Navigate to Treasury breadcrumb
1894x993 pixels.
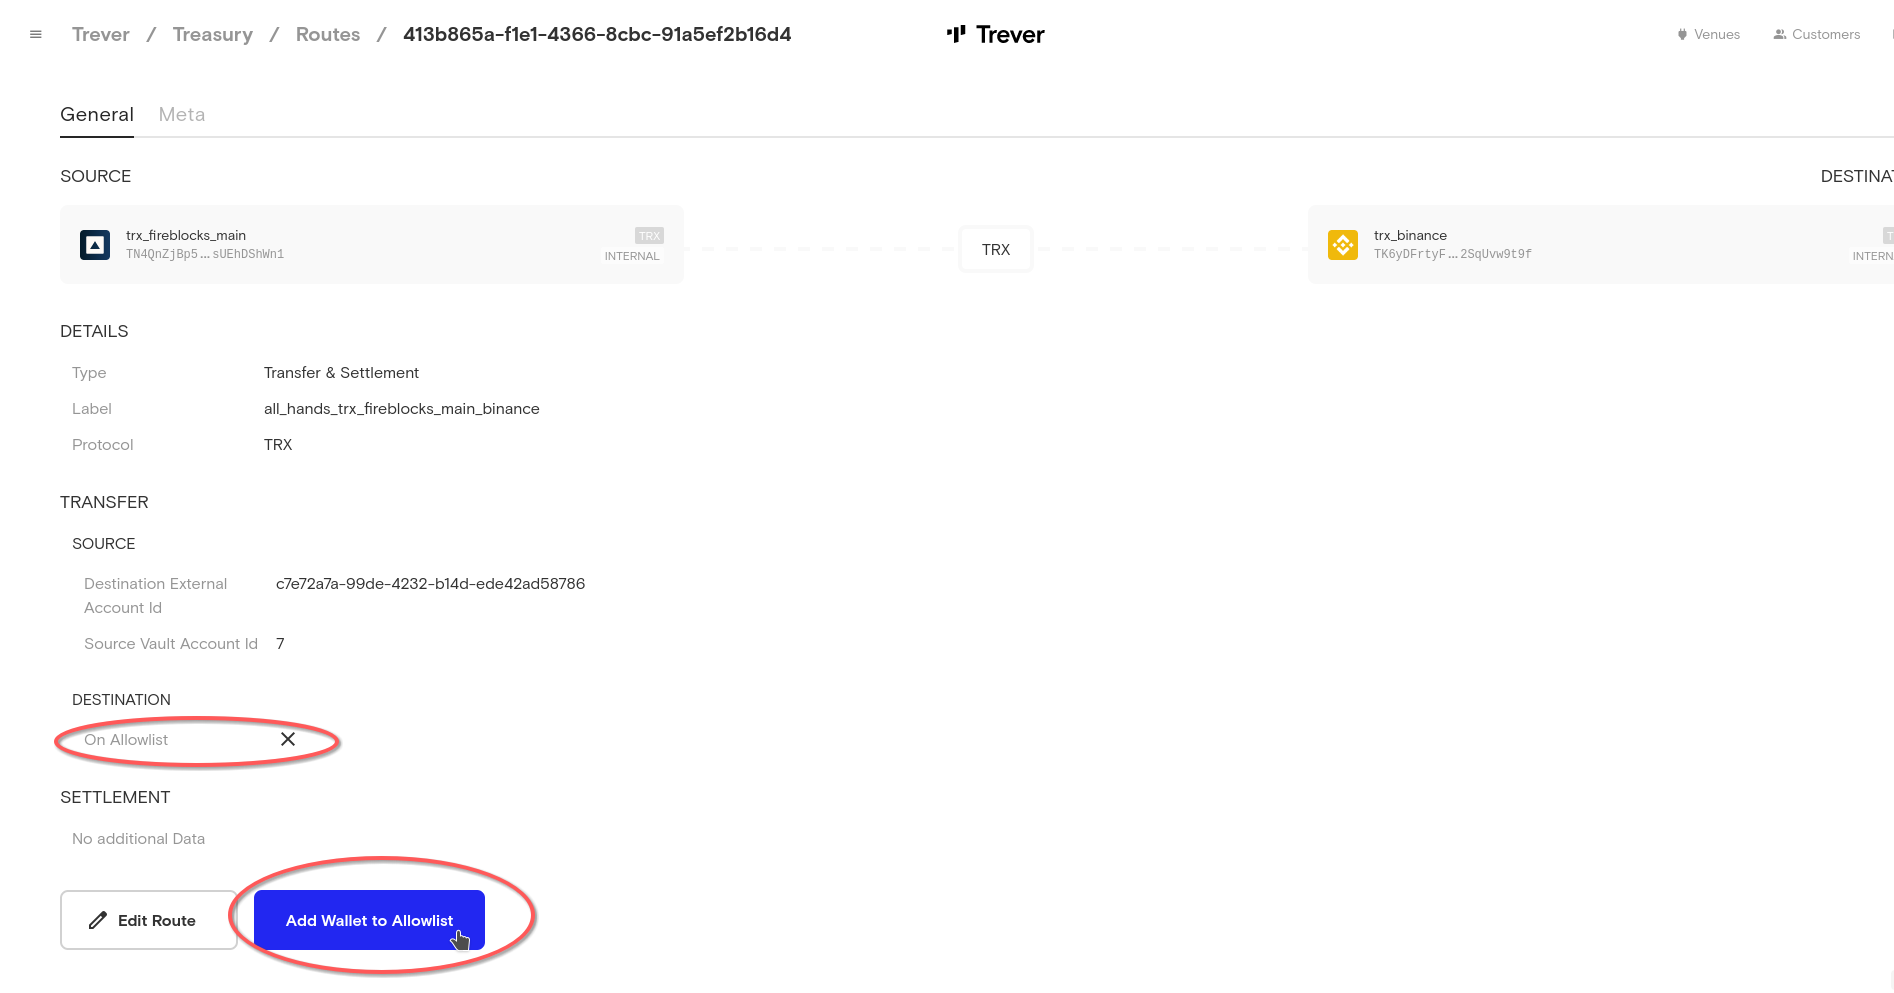pos(213,35)
